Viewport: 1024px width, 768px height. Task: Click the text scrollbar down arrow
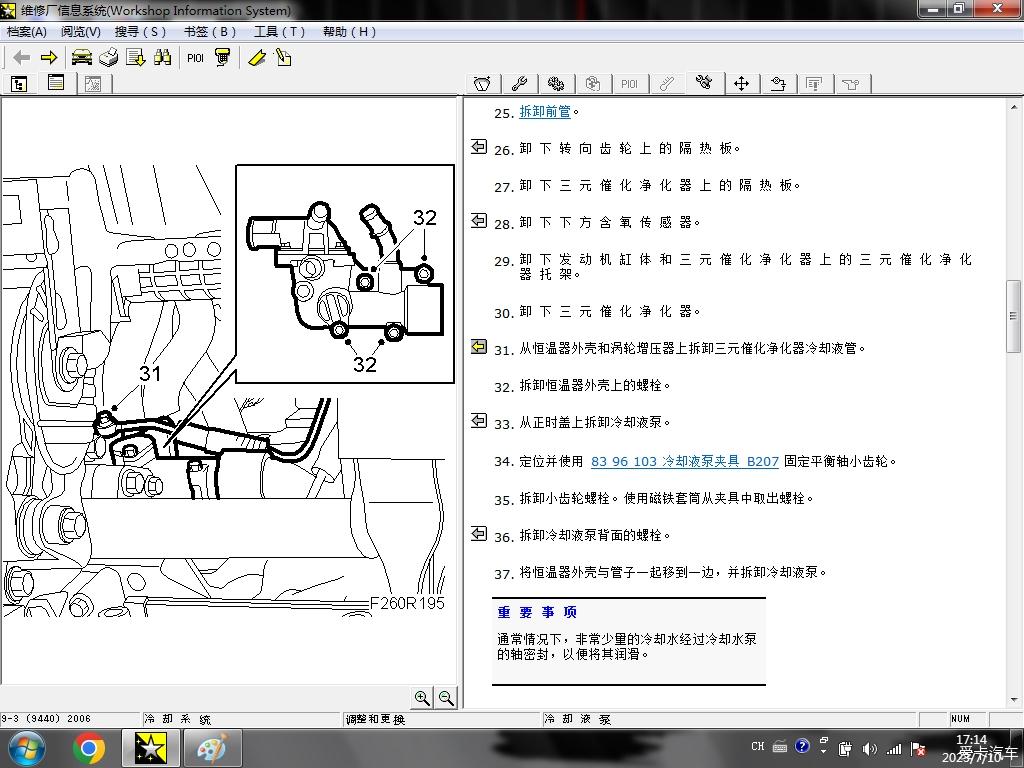coord(1014,699)
